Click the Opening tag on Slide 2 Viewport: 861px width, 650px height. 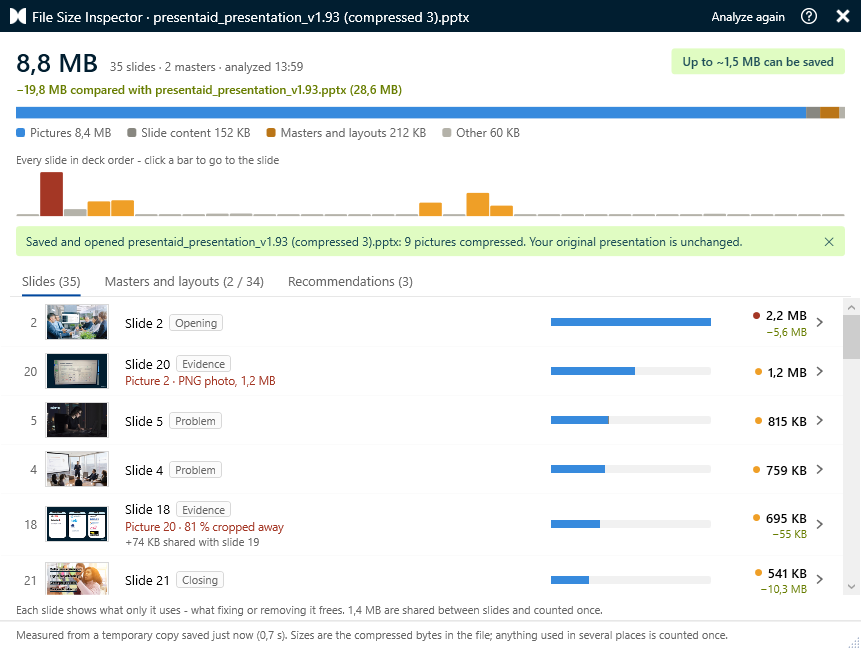[x=195, y=323]
